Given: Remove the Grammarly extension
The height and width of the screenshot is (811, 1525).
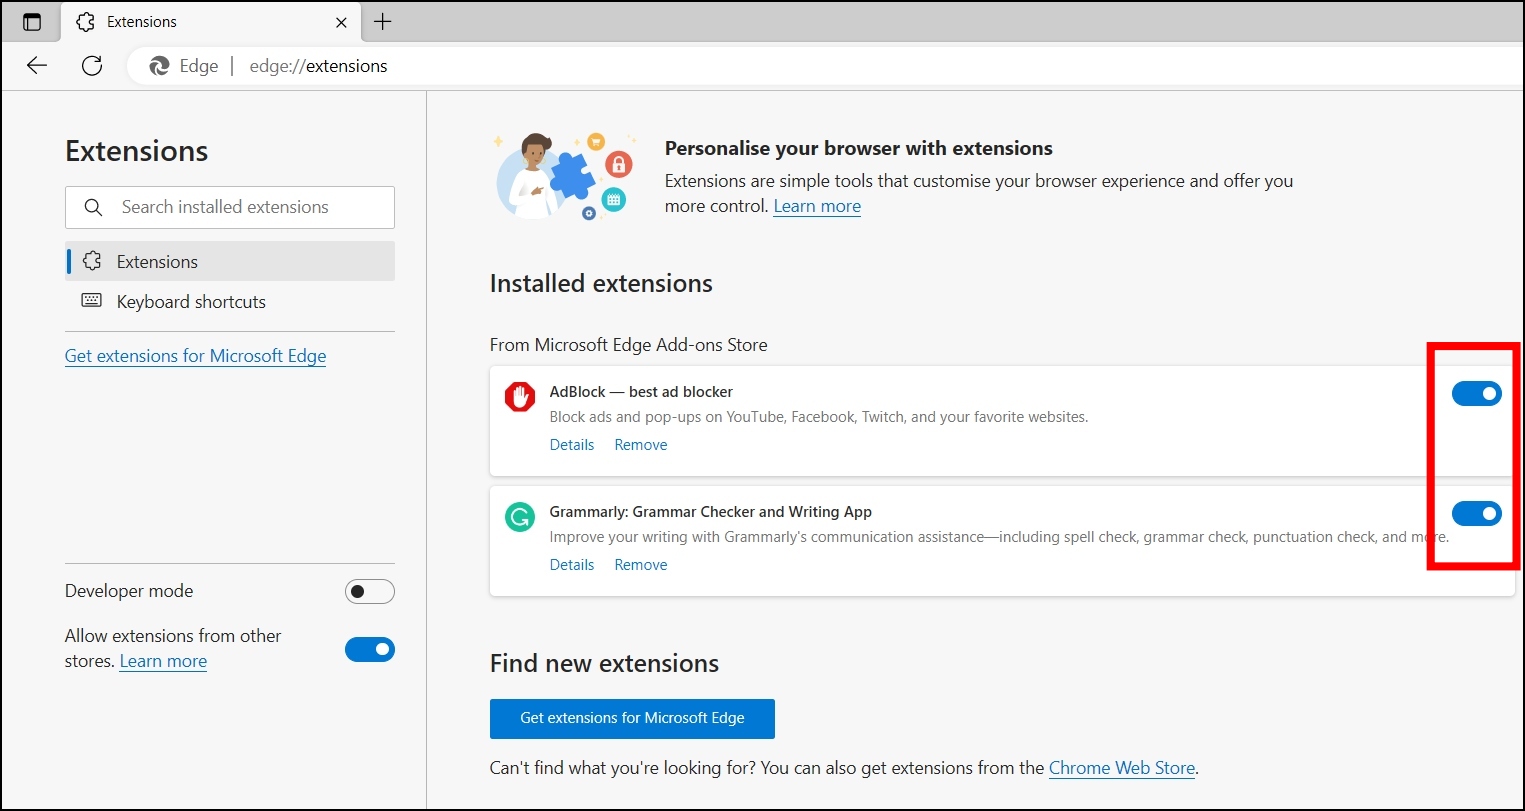Looking at the screenshot, I should 641,565.
